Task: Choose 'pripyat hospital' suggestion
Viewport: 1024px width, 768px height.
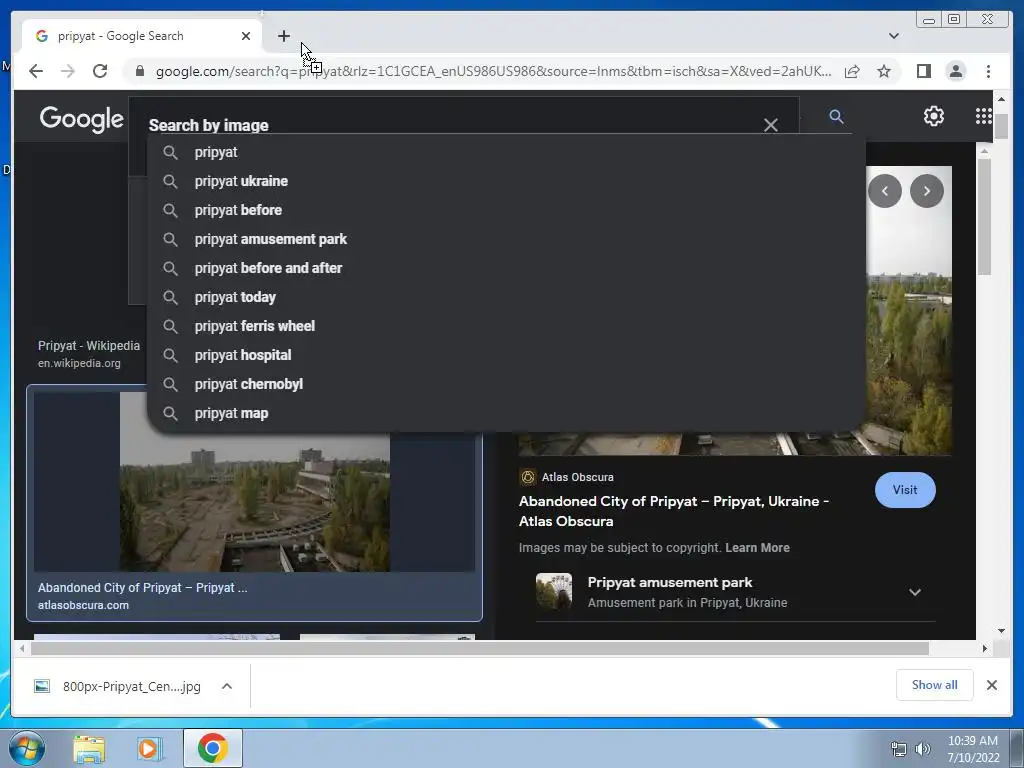Action: 506,355
